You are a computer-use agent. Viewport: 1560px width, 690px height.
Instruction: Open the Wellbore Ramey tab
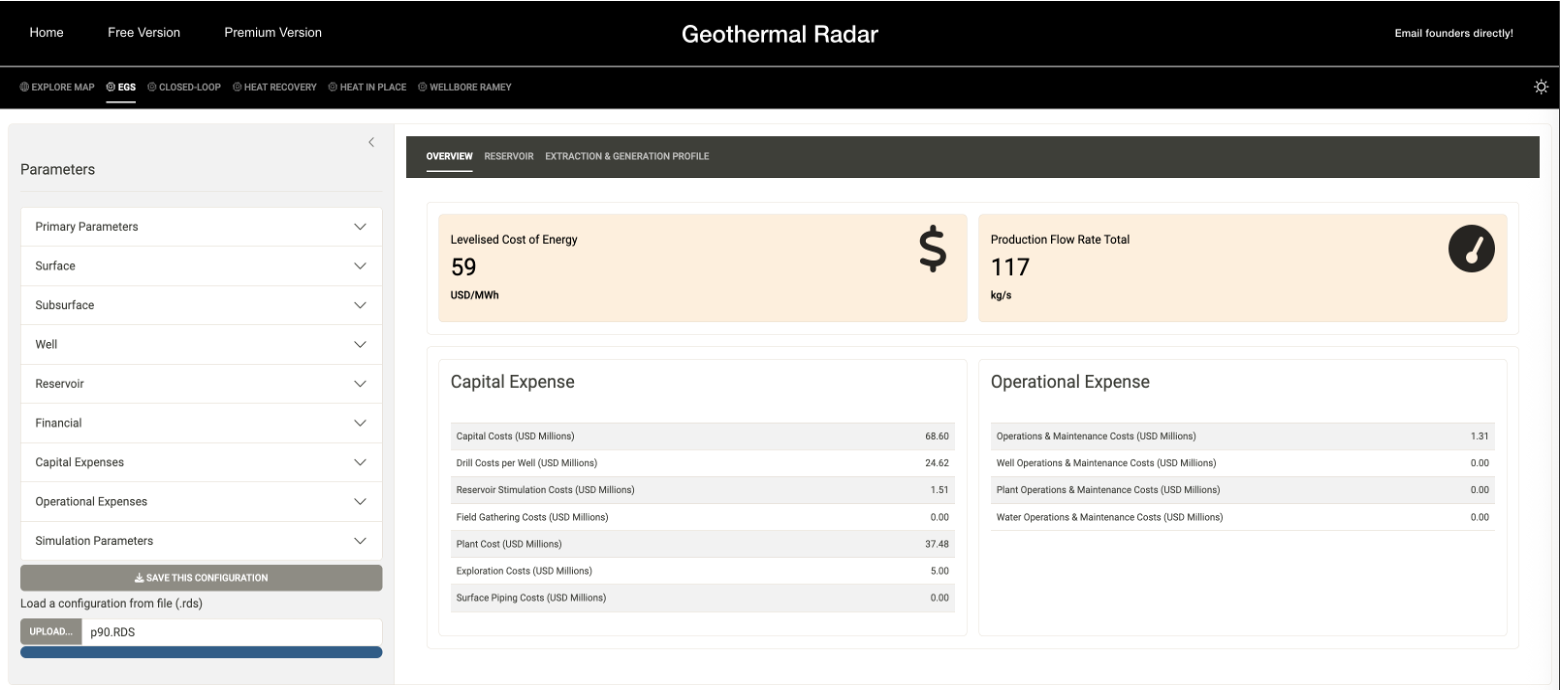[x=464, y=87]
